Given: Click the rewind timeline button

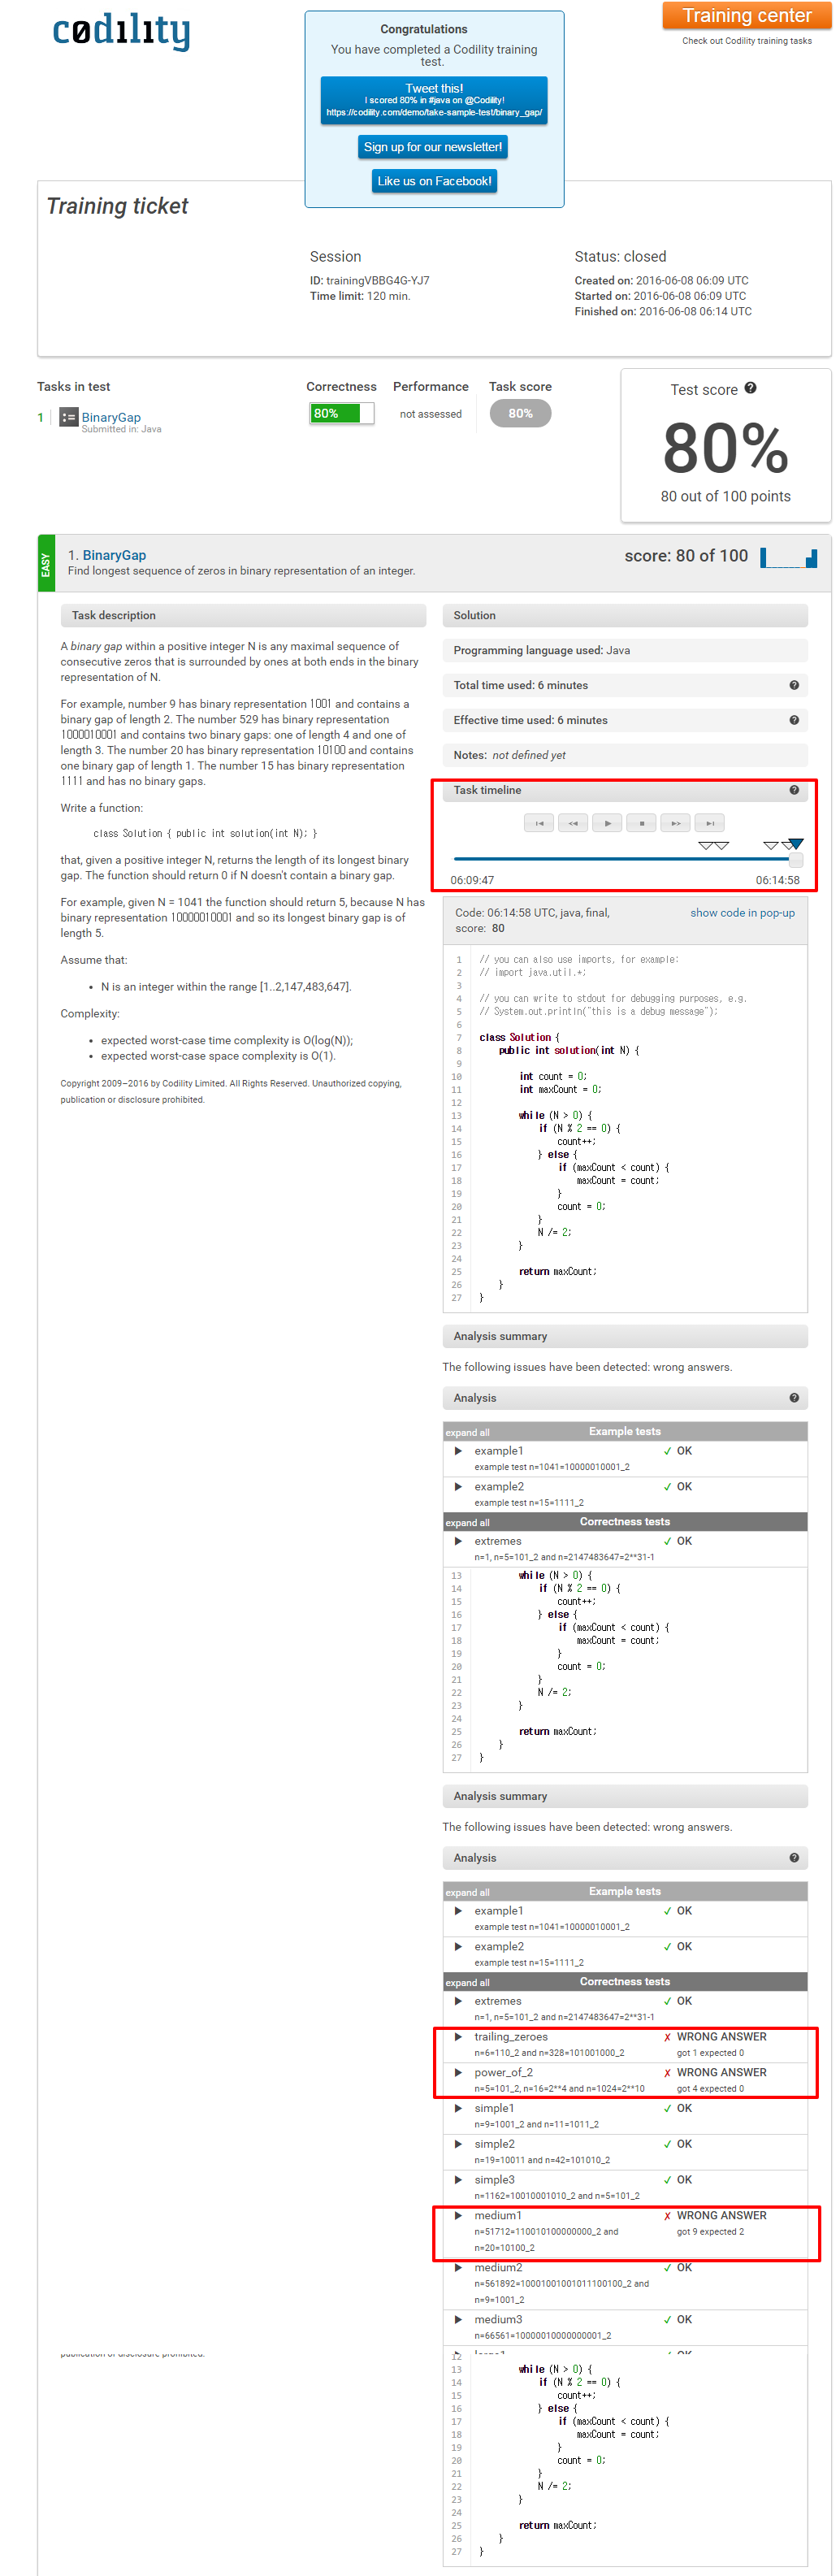Looking at the screenshot, I should (573, 823).
